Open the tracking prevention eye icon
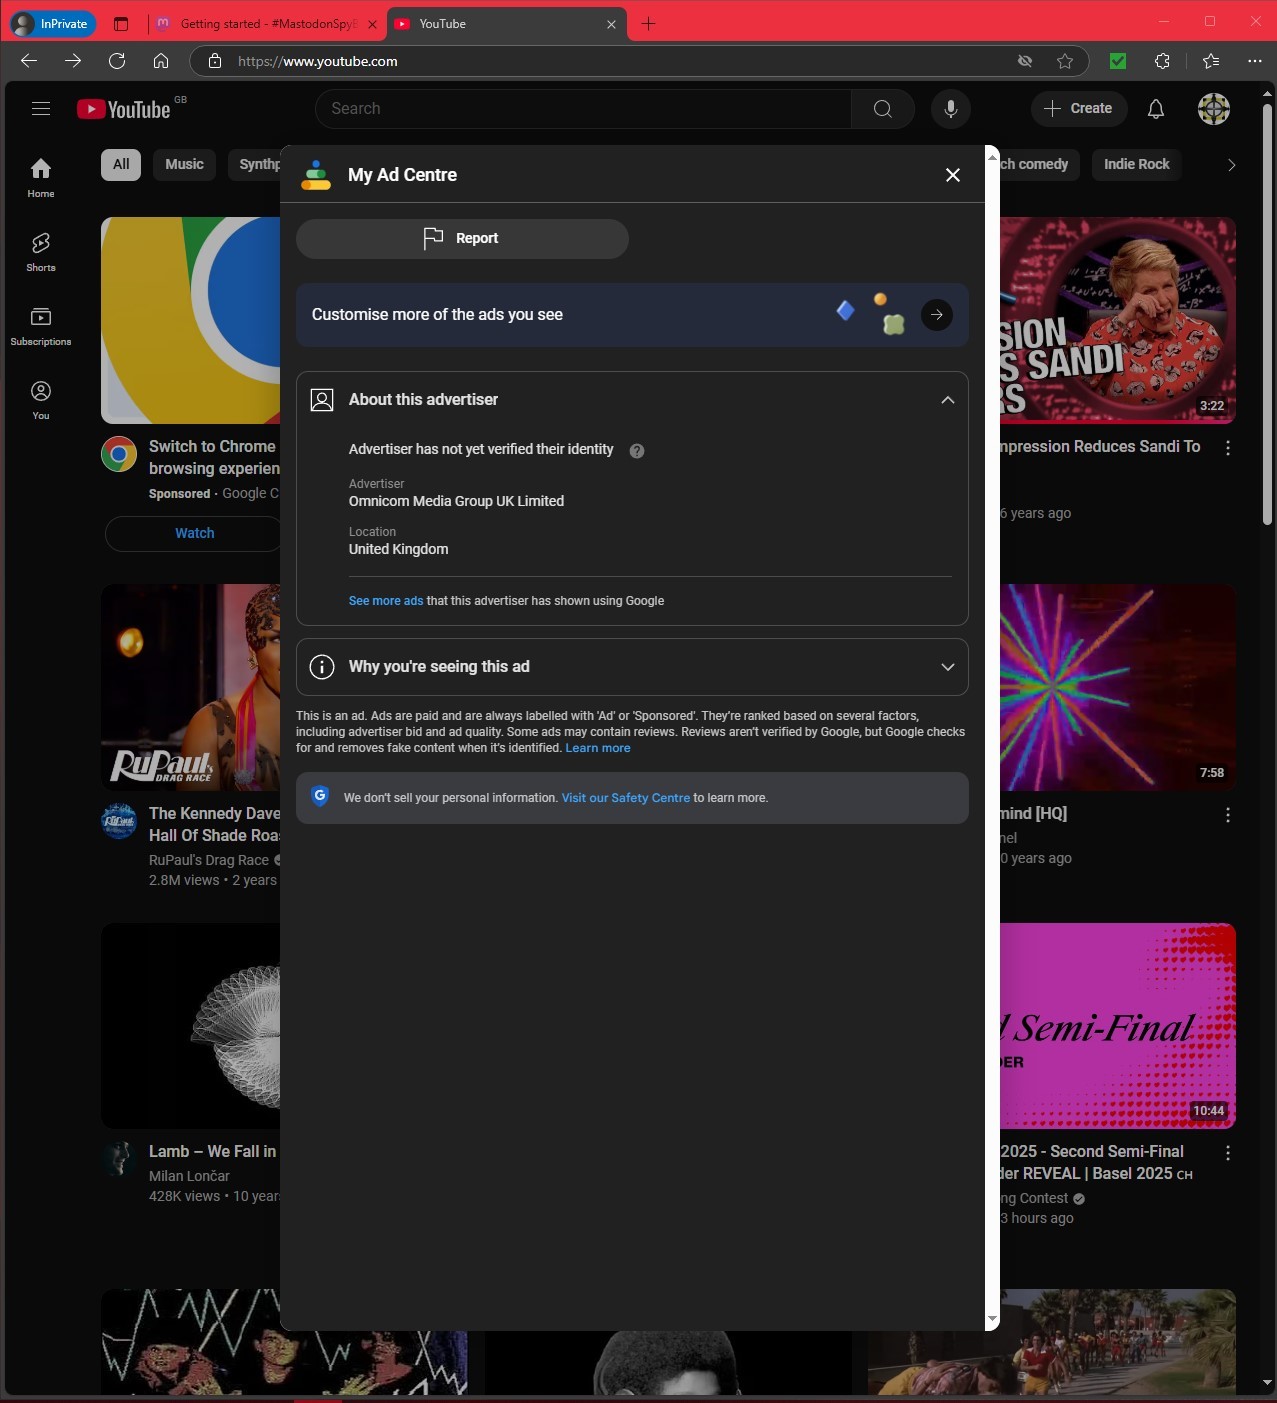 point(1025,61)
